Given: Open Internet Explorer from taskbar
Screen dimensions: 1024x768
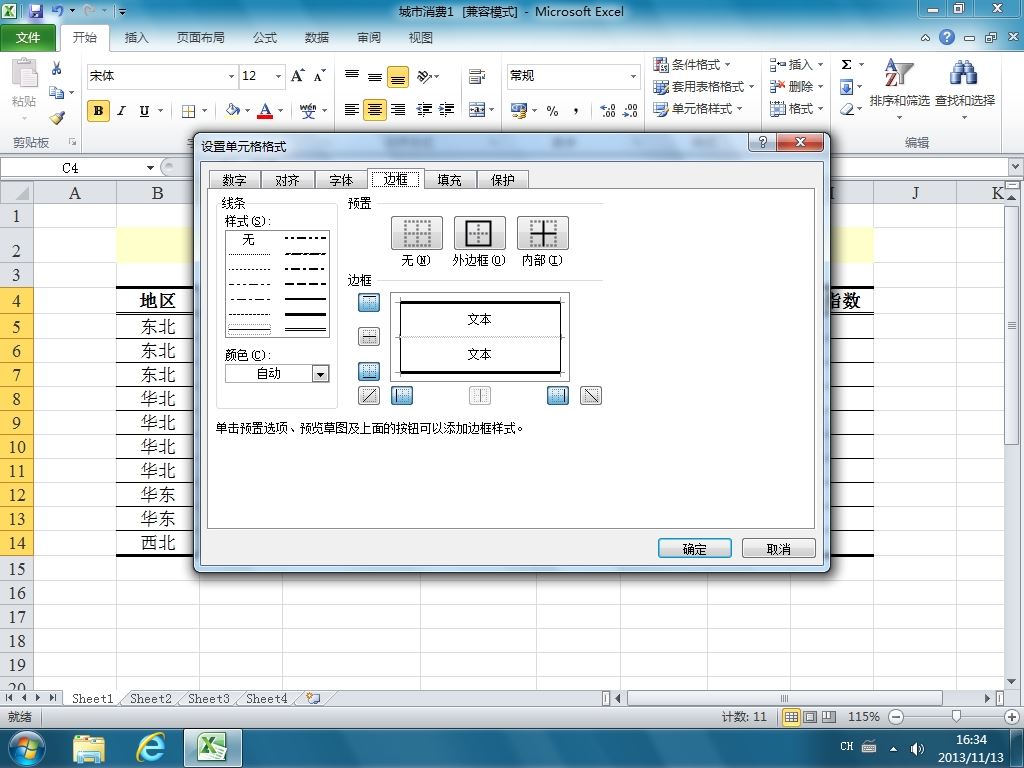Looking at the screenshot, I should click(150, 747).
